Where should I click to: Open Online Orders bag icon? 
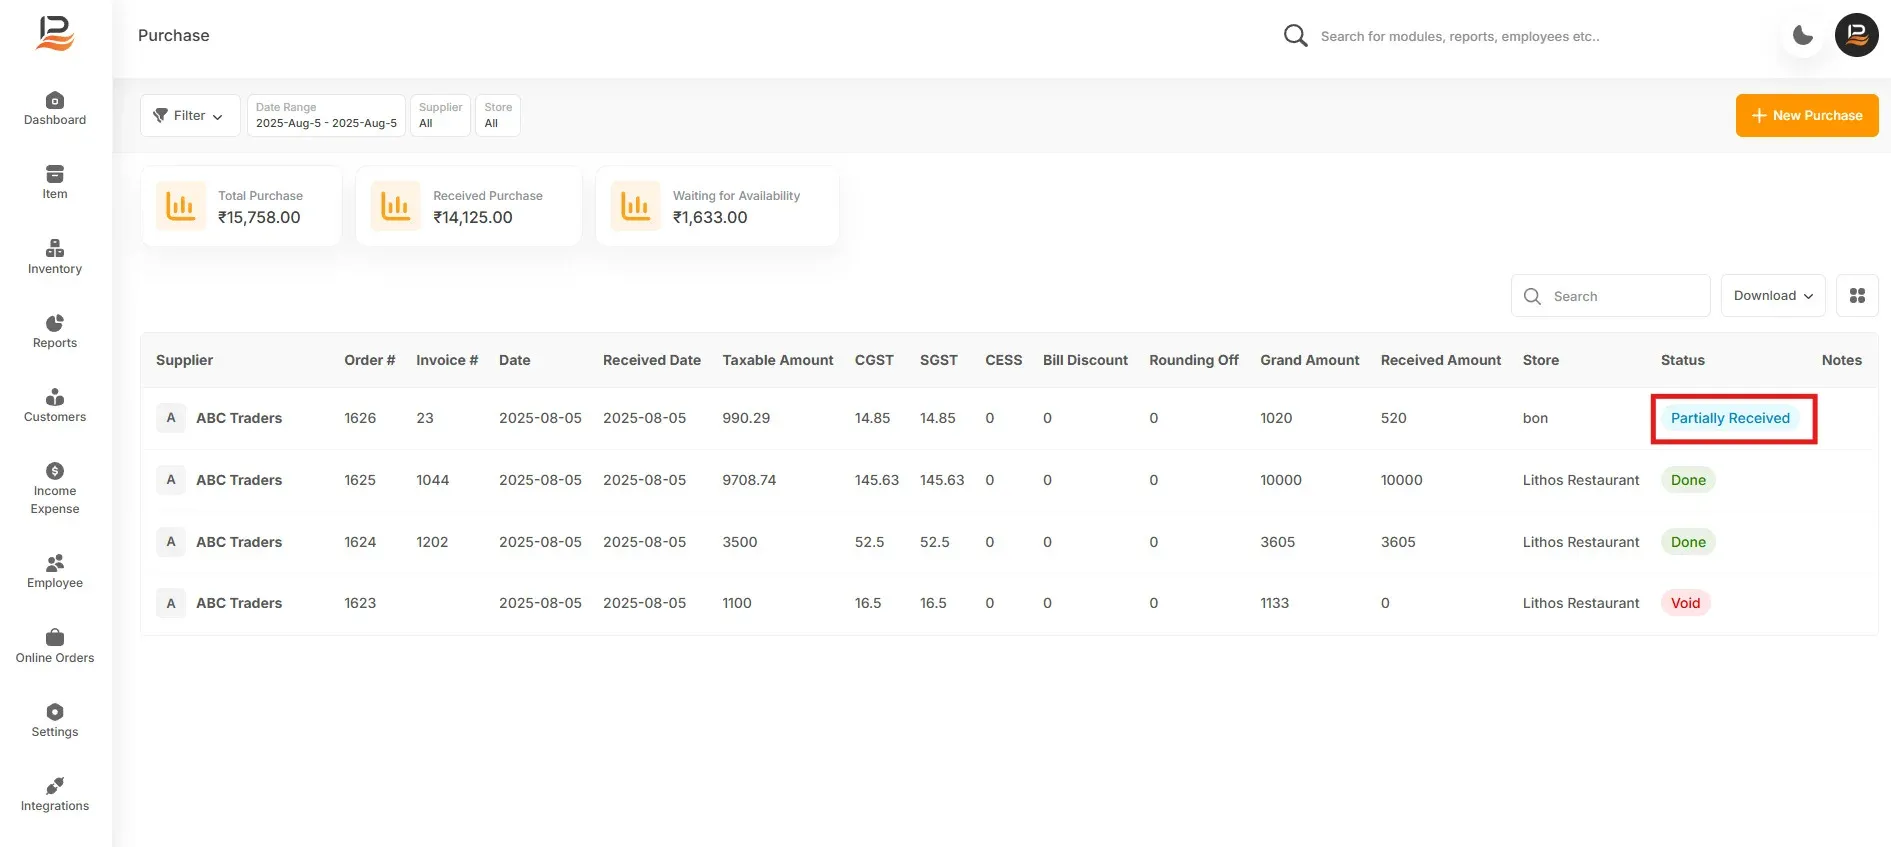pyautogui.click(x=55, y=638)
